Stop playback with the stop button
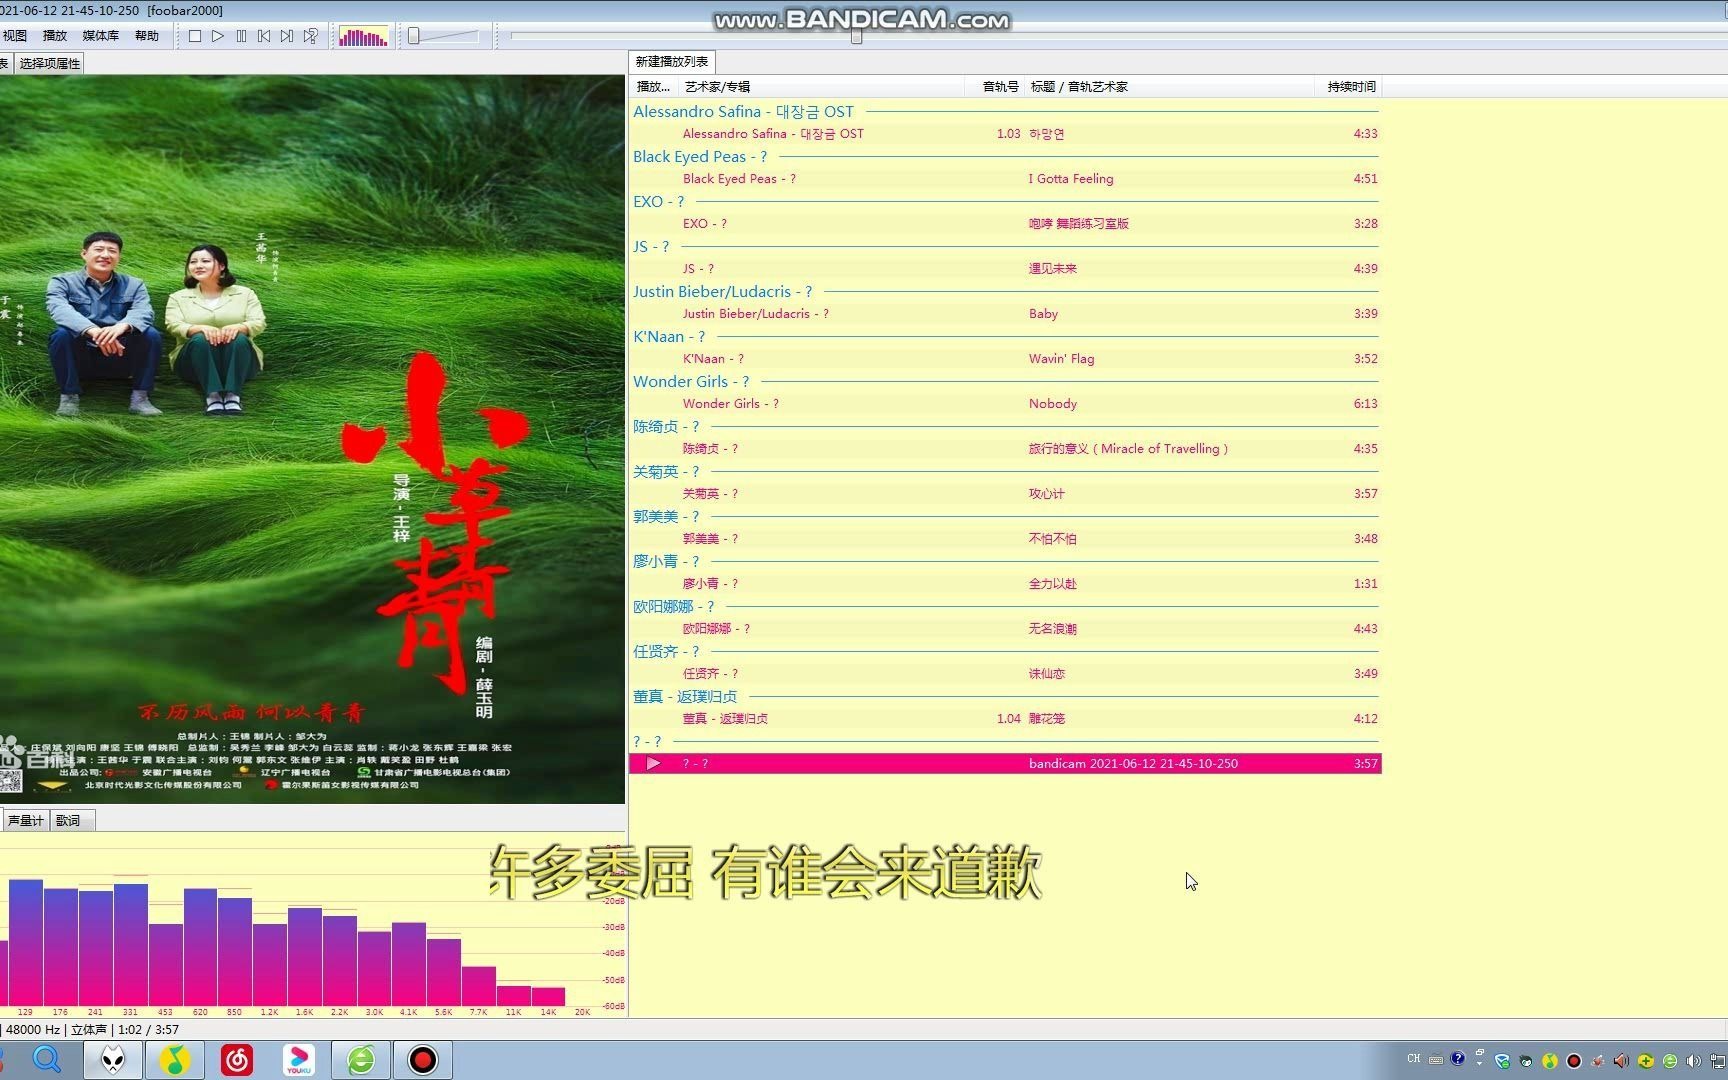The width and height of the screenshot is (1728, 1080). click(x=195, y=36)
